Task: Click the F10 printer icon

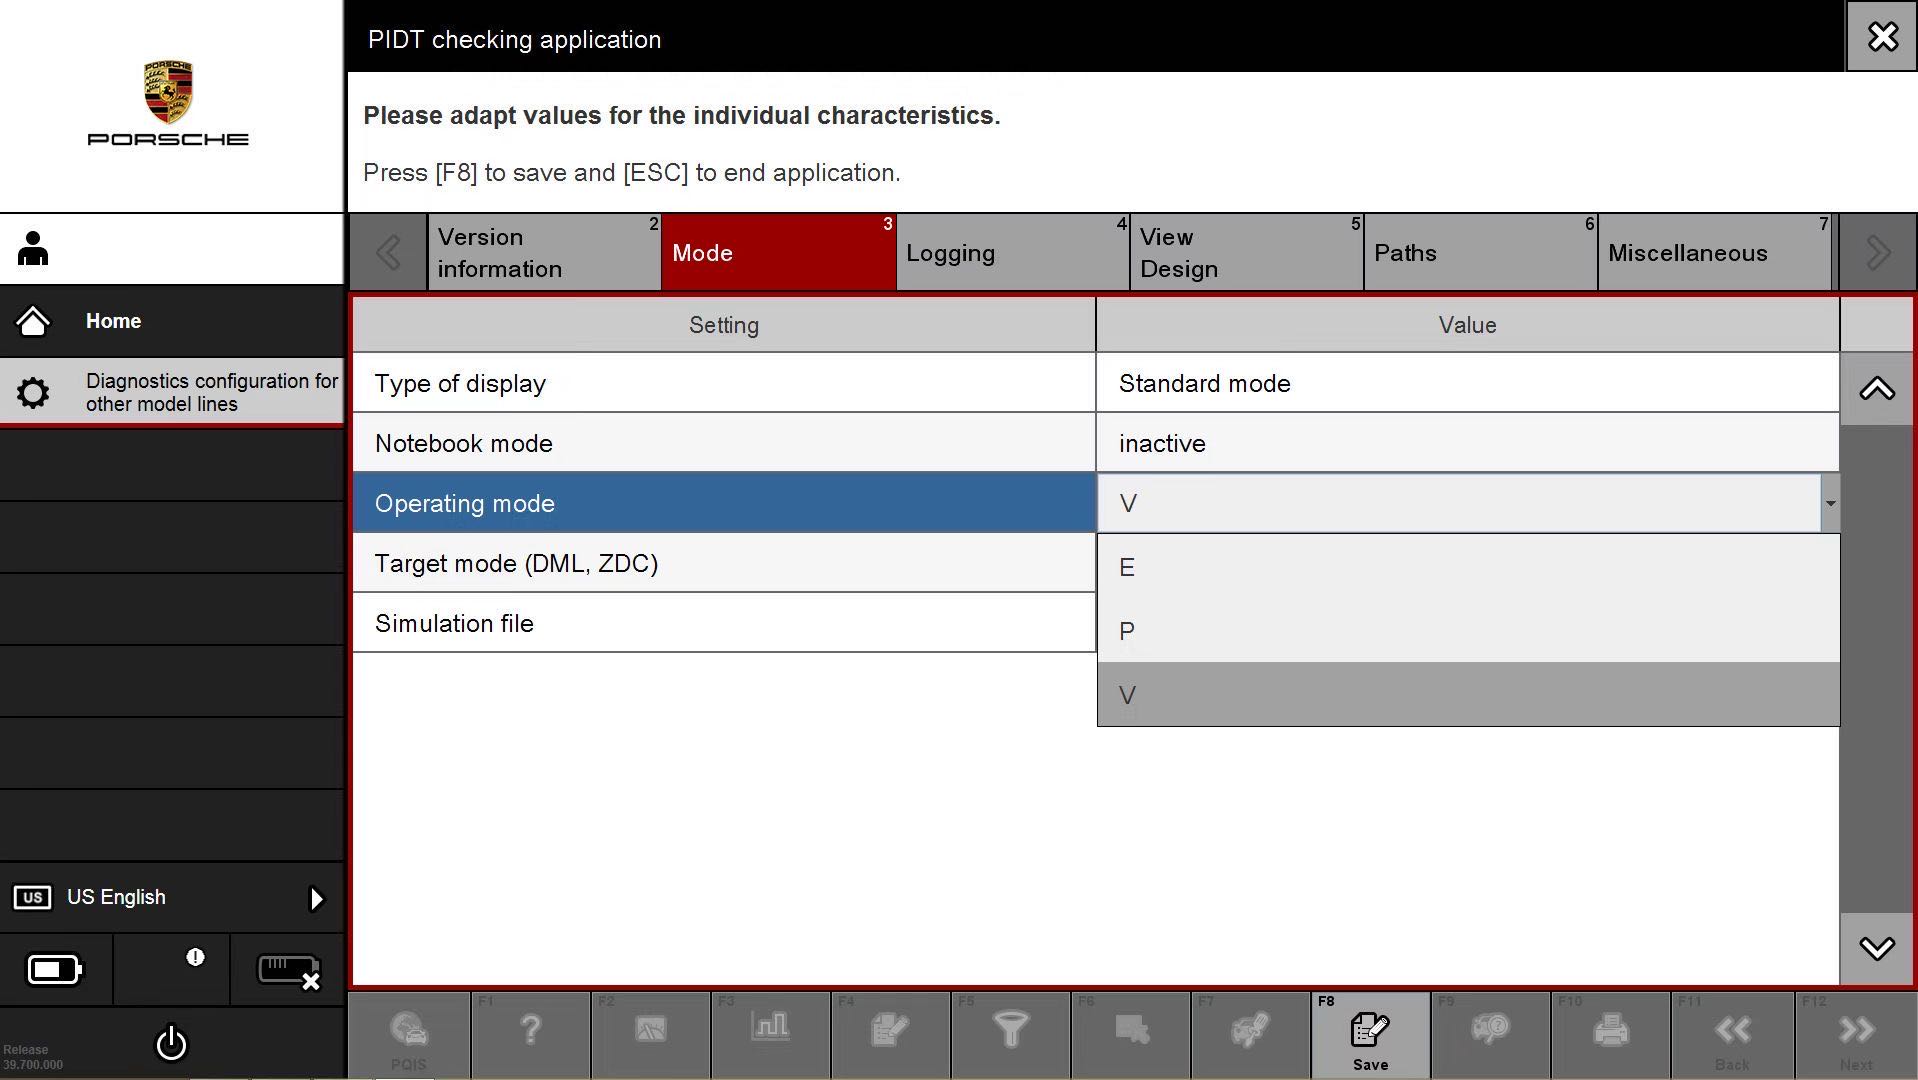Action: click(1610, 1029)
